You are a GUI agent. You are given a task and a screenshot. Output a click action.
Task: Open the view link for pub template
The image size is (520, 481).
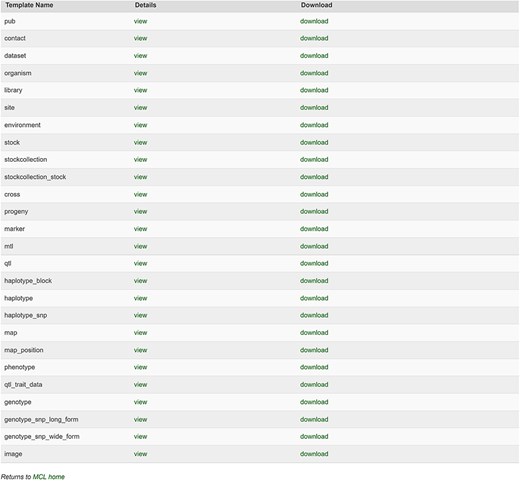click(x=140, y=21)
